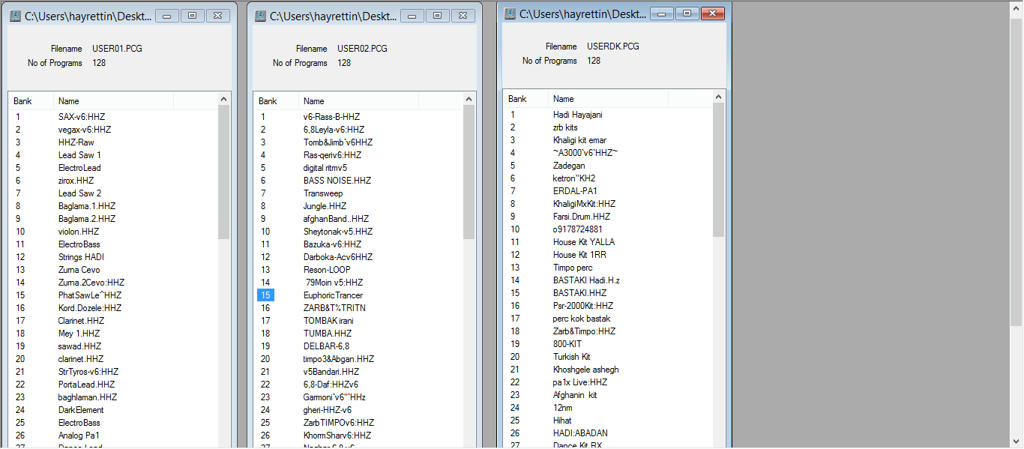1024x449 pixels.
Task: Click the USER01 list scroll-up arrow
Action: pyautogui.click(x=224, y=99)
